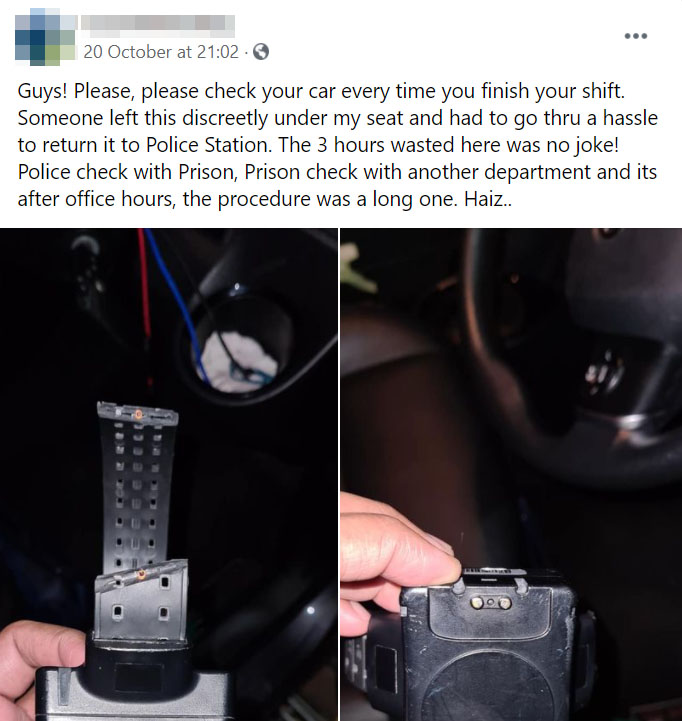Open the blurred poster name link
This screenshot has height=721, width=682.
click(x=158, y=25)
